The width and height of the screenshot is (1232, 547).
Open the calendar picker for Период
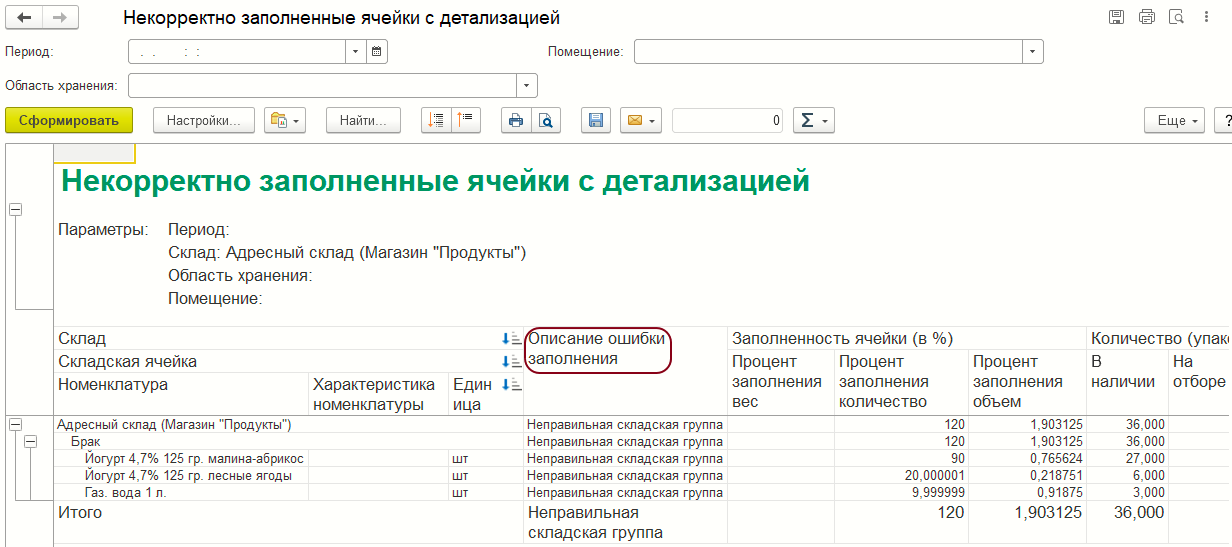point(377,51)
